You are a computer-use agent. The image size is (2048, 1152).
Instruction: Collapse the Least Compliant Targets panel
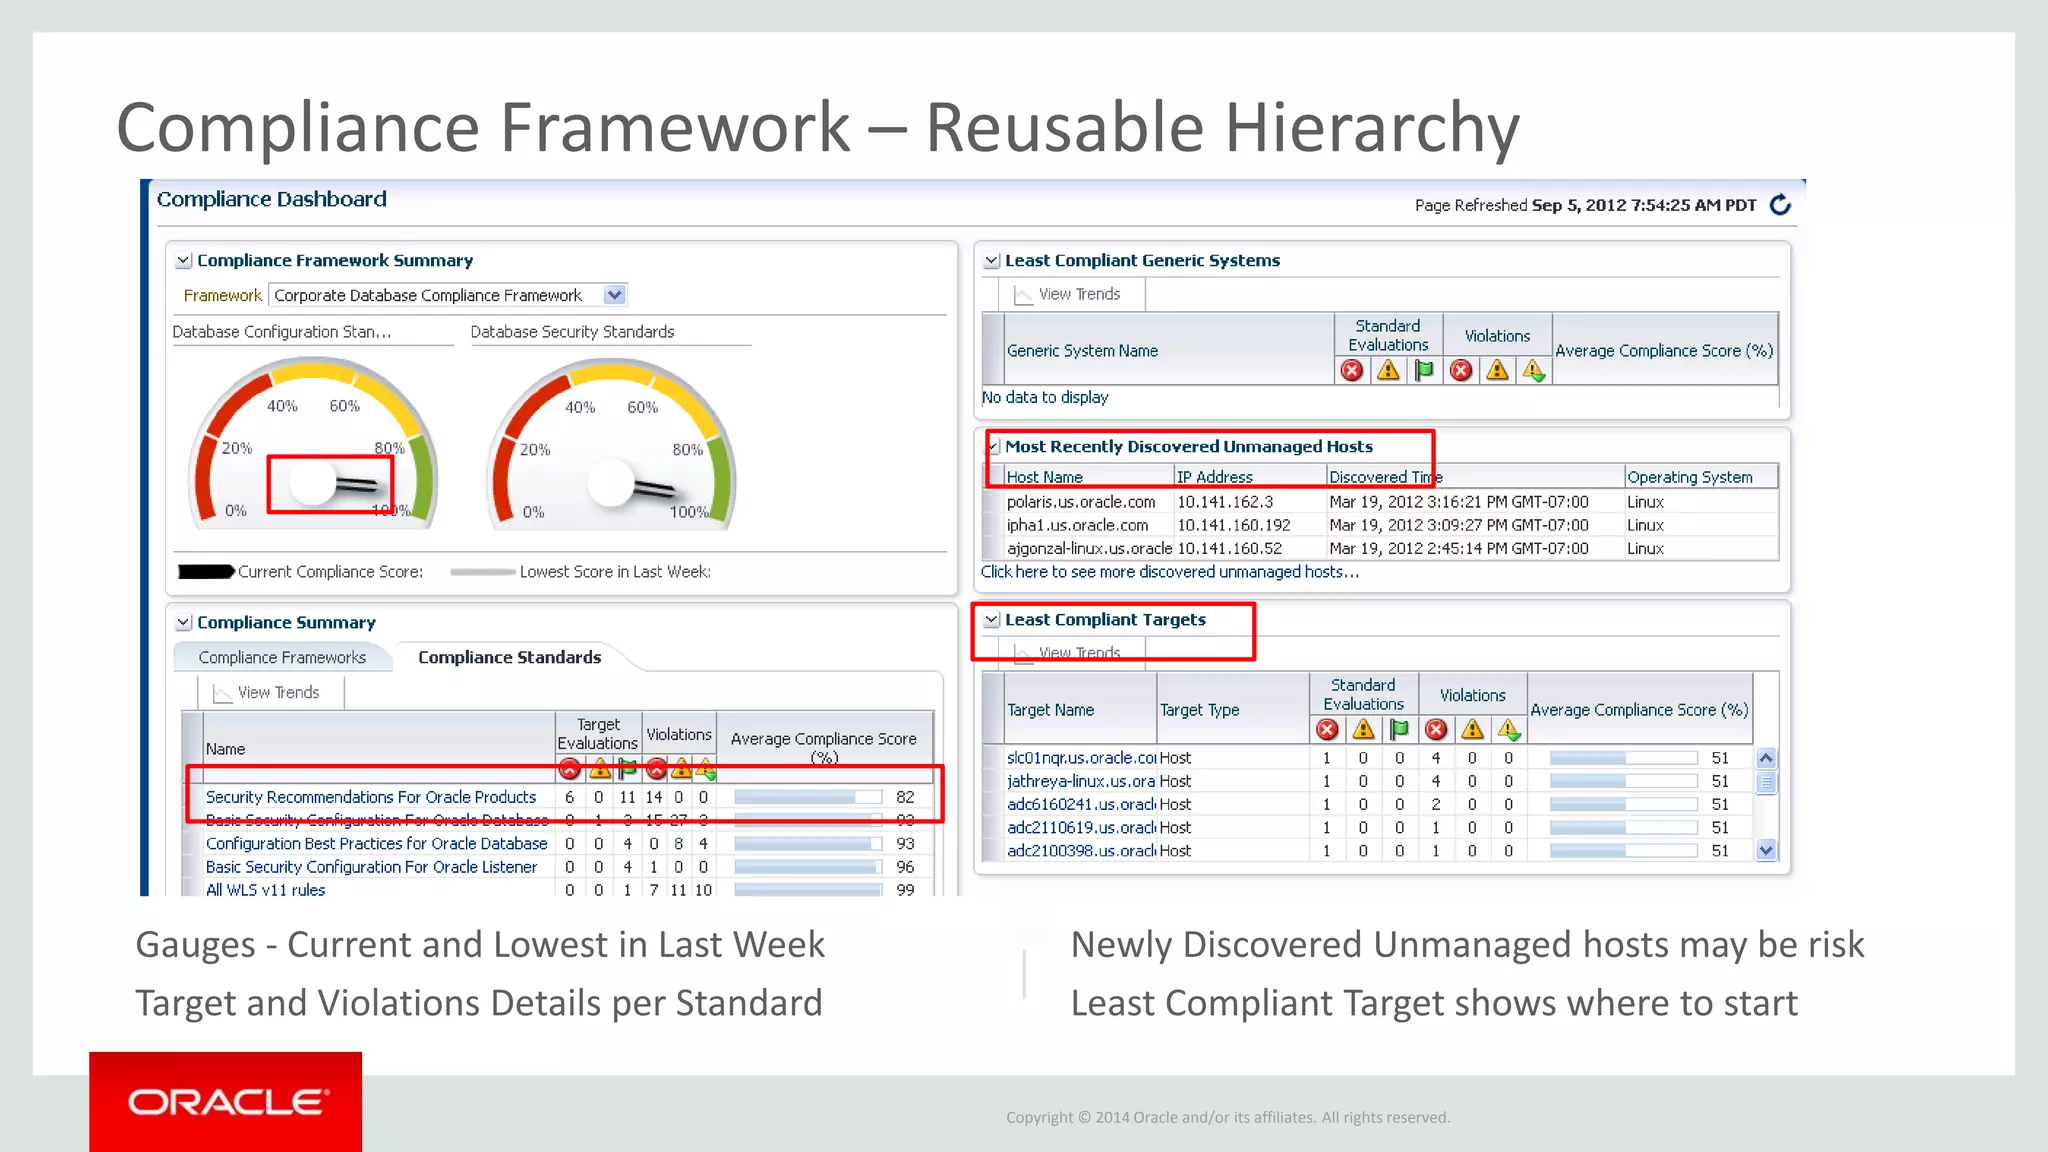coord(991,620)
